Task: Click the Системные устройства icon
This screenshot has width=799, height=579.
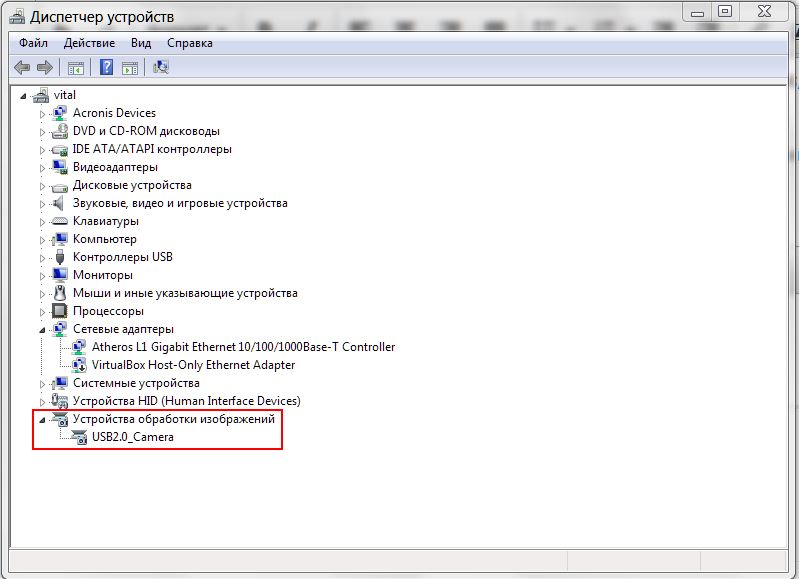Action: (60, 383)
